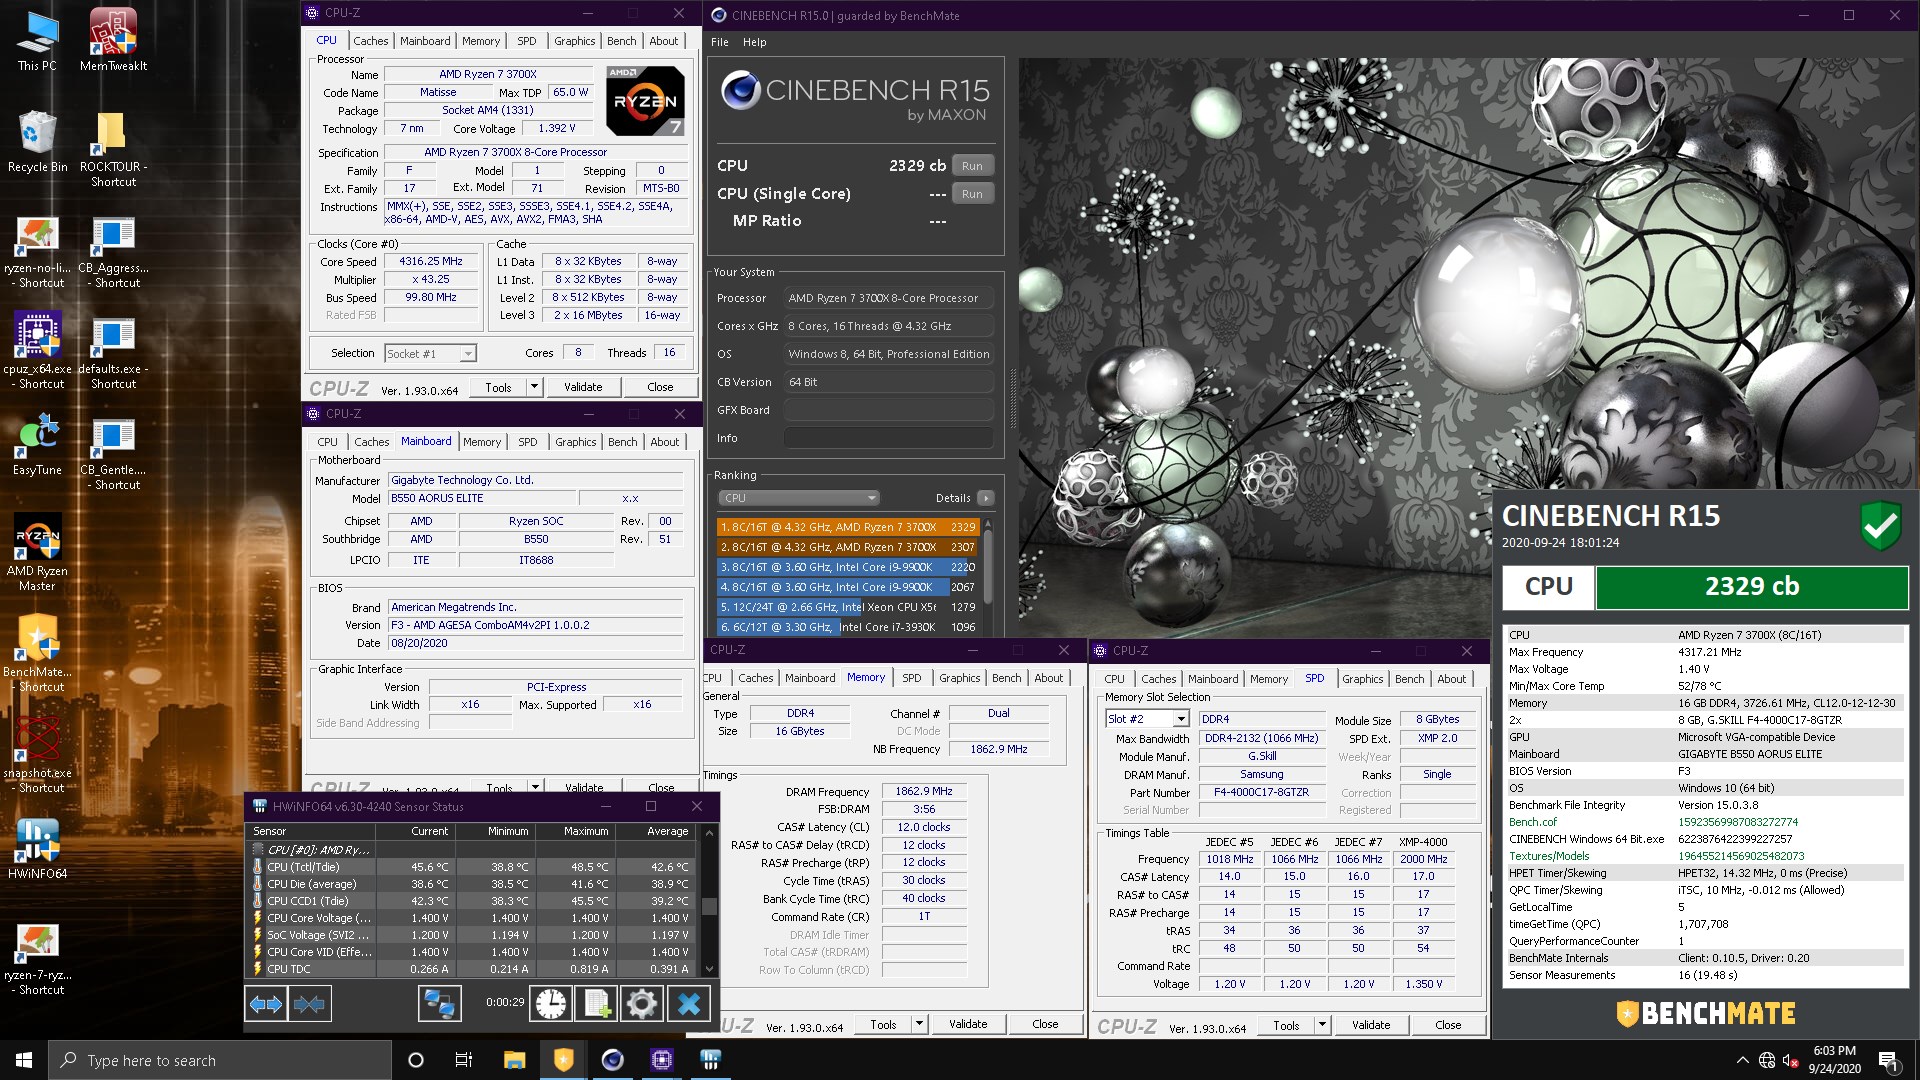Open Cinebench Ranking CPU dropdown
The width and height of the screenshot is (1920, 1080).
(798, 498)
